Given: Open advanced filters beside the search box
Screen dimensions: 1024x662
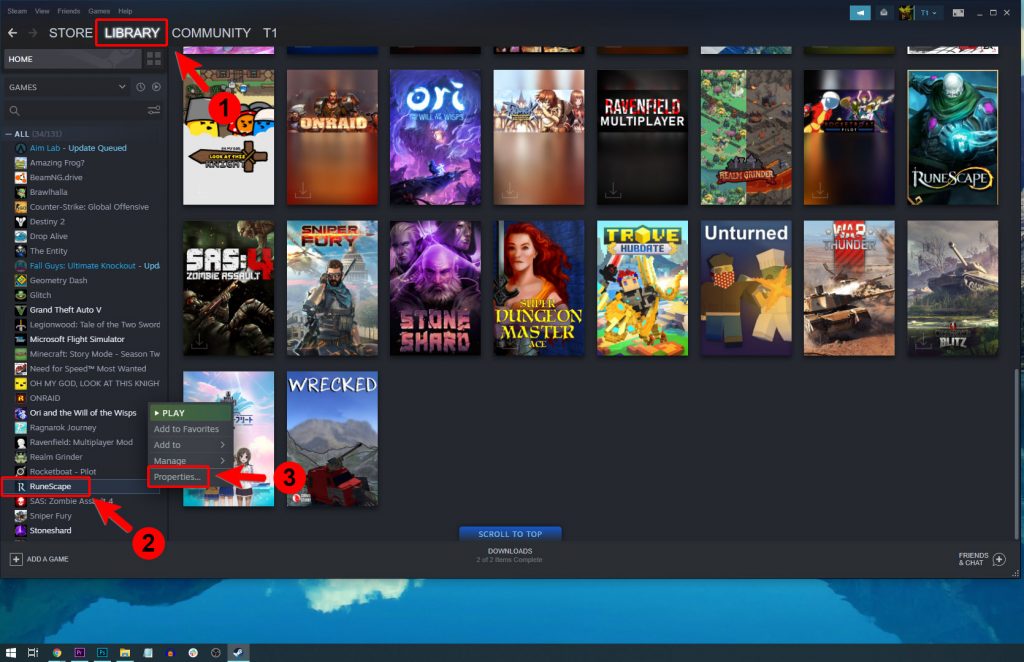Looking at the screenshot, I should (x=154, y=110).
